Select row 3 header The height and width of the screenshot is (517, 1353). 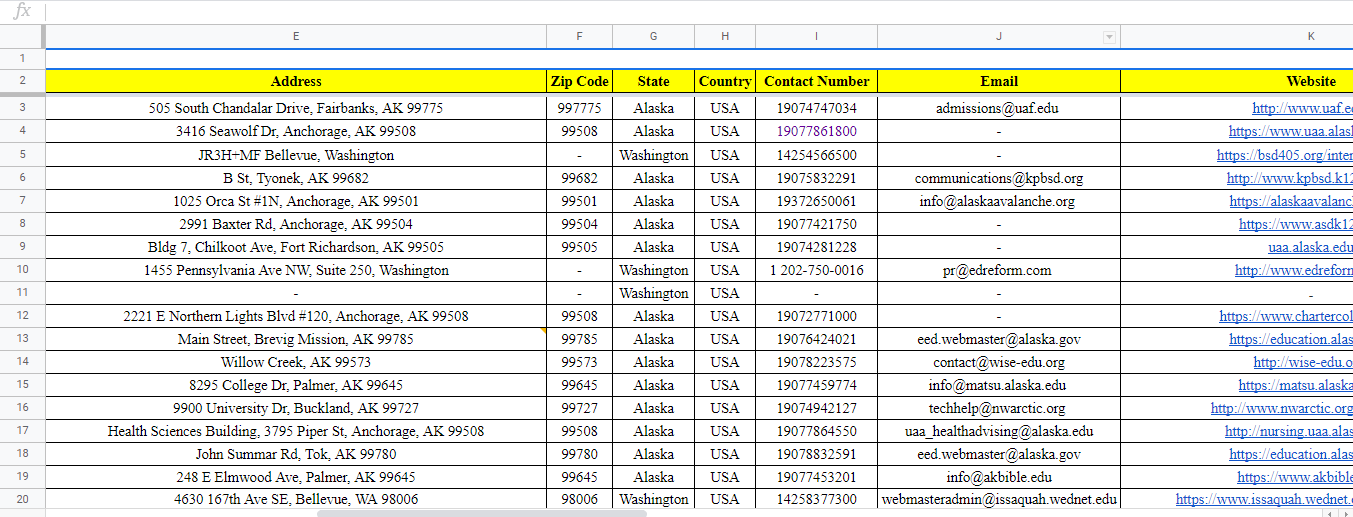(22, 107)
